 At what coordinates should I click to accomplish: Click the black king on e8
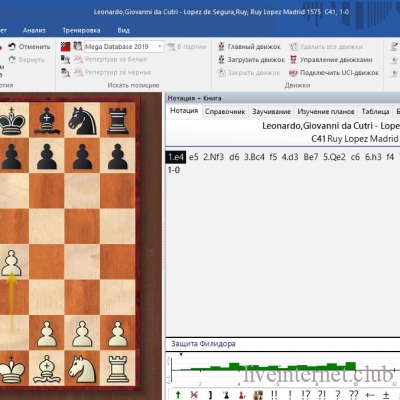(x=12, y=121)
